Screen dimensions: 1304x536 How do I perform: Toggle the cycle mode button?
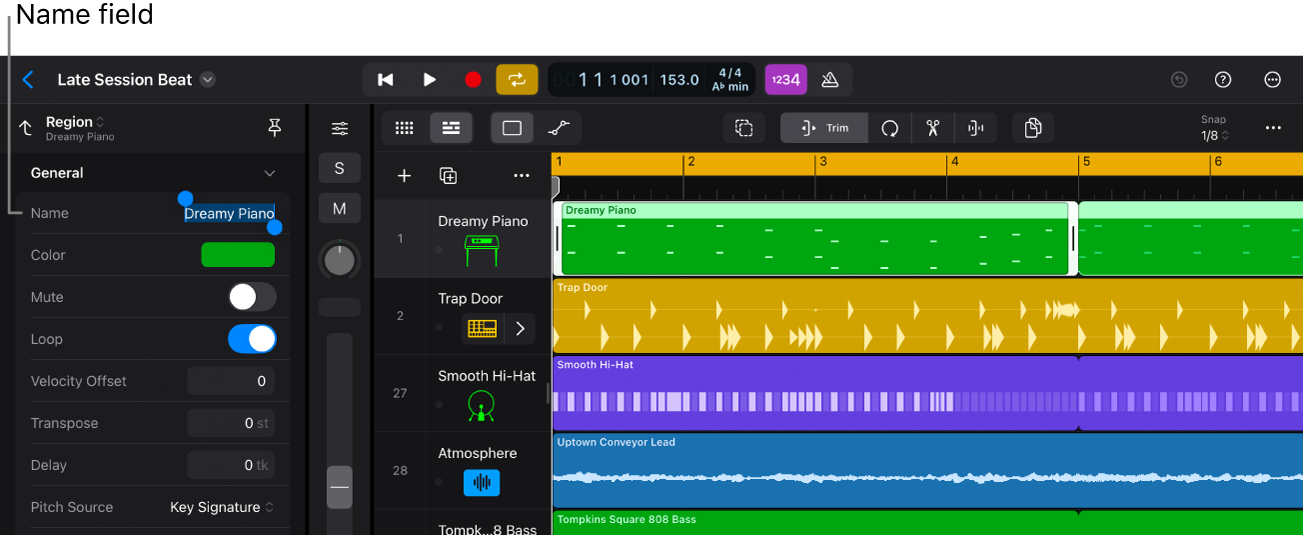[x=517, y=80]
